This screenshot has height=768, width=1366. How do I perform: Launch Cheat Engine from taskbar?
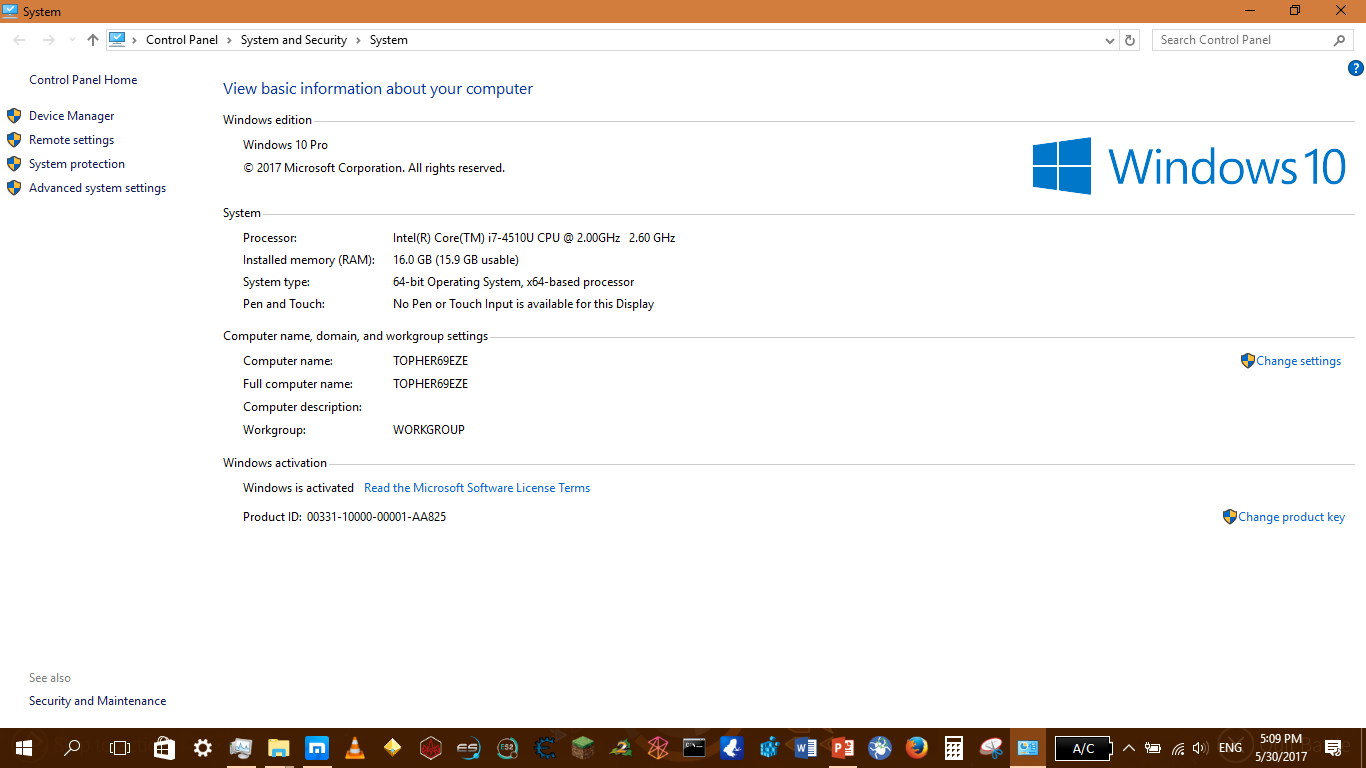tap(544, 748)
